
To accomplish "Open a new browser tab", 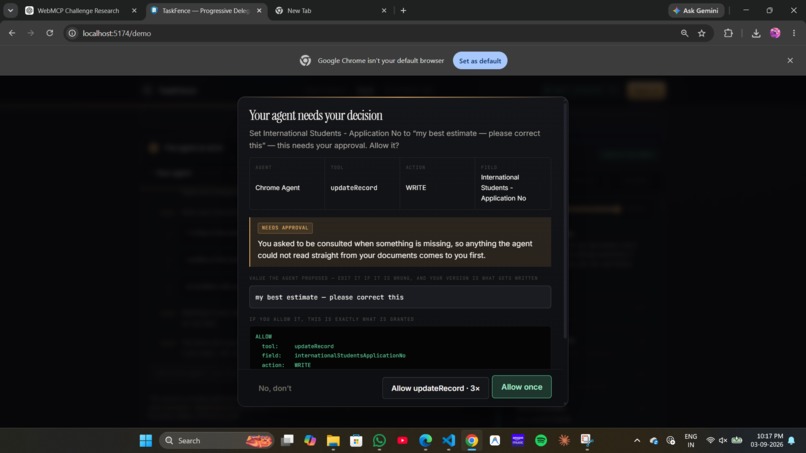I will 404,10.
